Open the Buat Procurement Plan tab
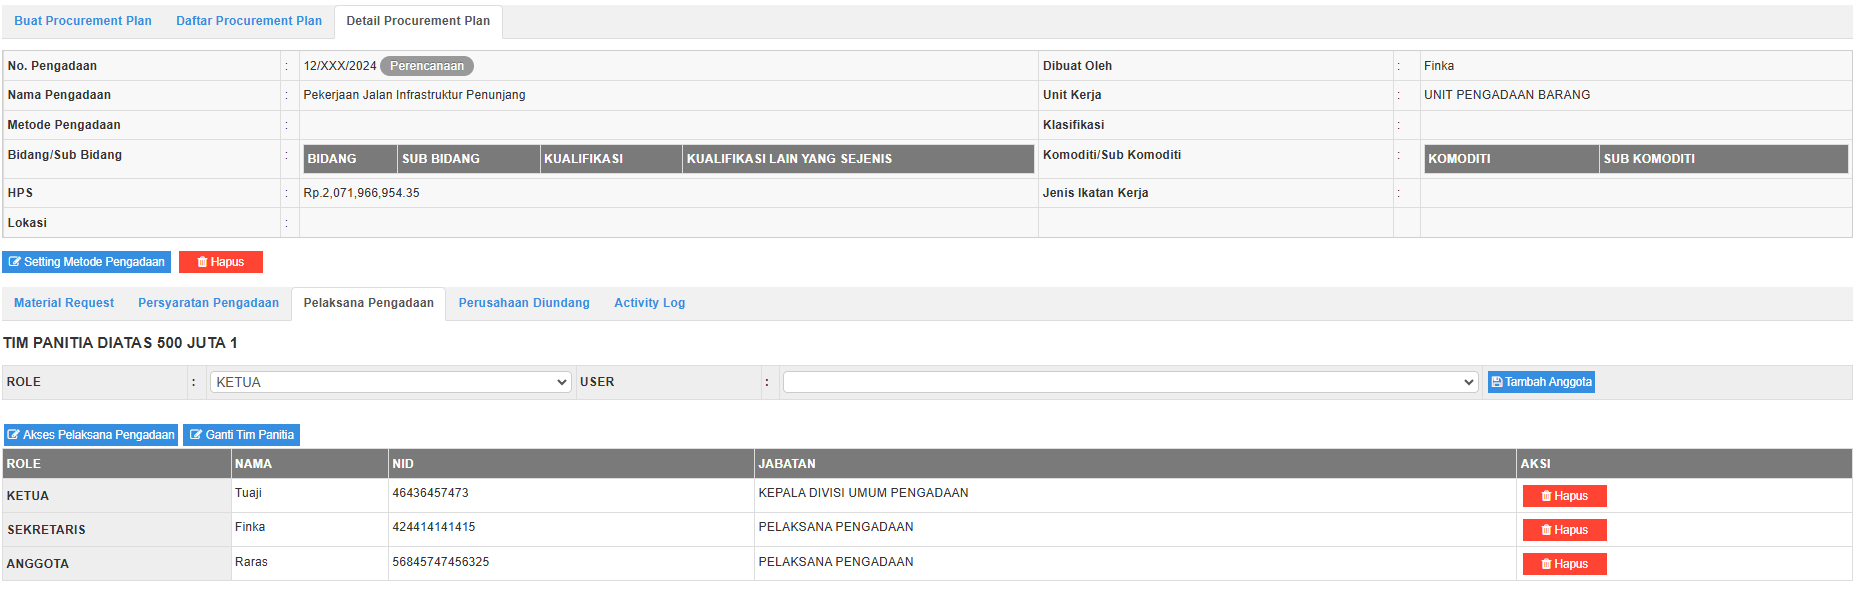This screenshot has height=590, width=1857. (x=83, y=21)
